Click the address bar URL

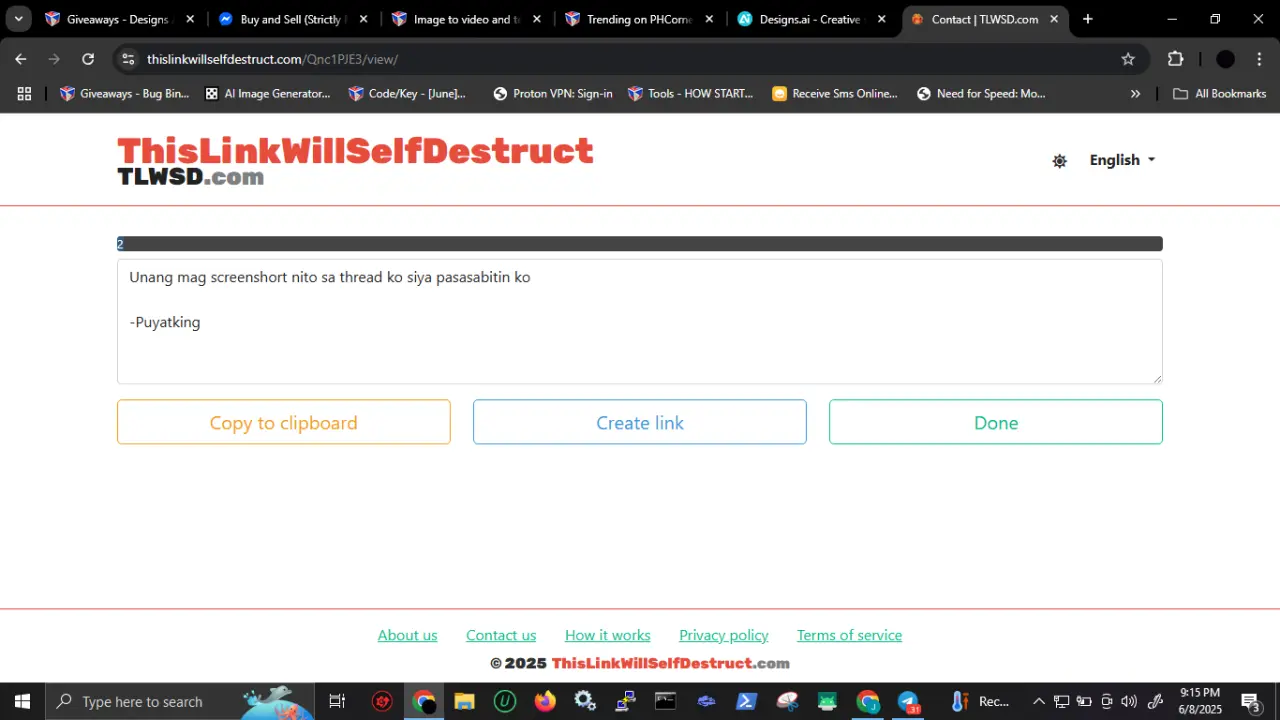pyautogui.click(x=272, y=59)
